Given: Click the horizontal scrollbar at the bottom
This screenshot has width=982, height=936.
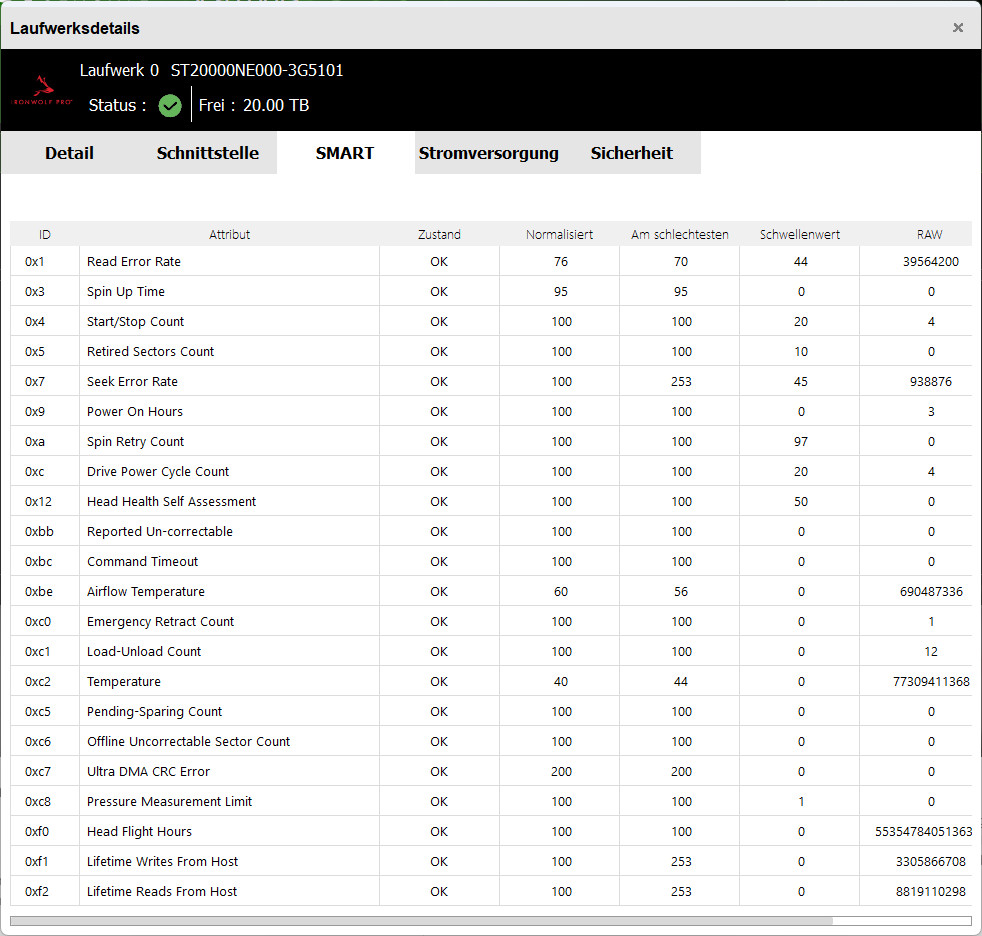Looking at the screenshot, I should tap(420, 921).
